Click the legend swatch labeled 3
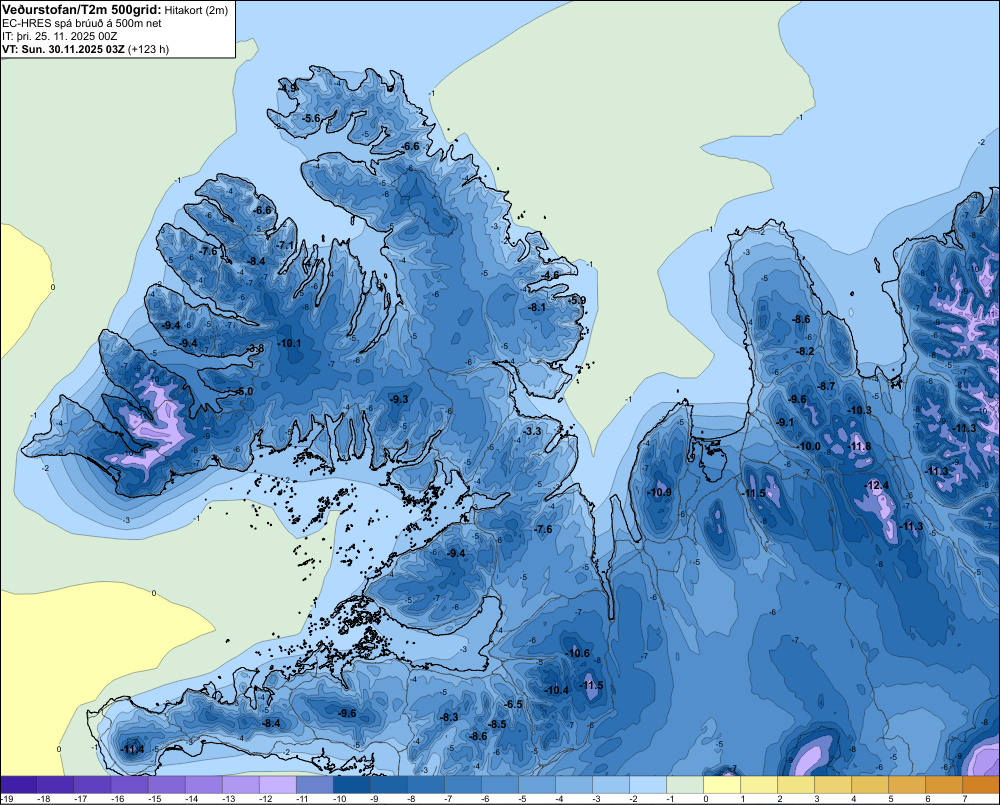The image size is (1000, 805). coord(833,785)
